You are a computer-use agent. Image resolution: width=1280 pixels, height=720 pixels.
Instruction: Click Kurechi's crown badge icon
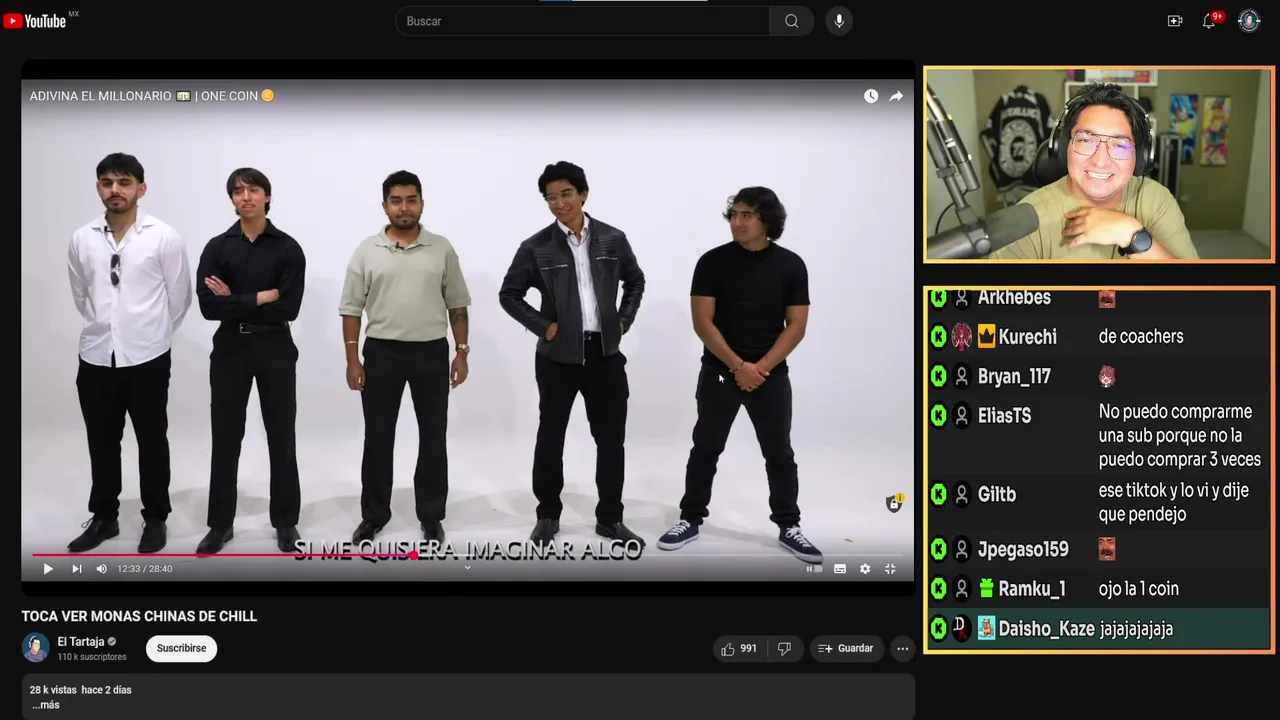986,336
